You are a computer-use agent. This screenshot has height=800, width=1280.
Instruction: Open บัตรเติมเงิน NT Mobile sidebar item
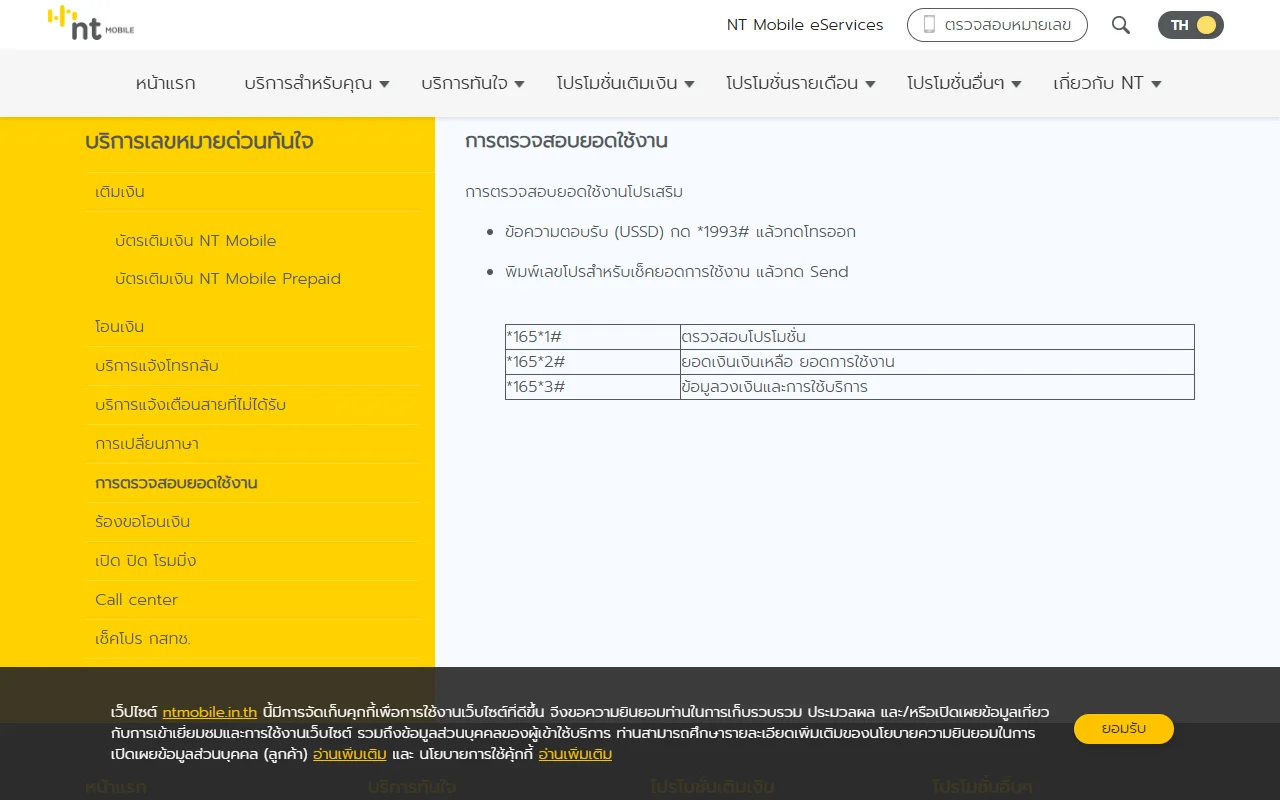(196, 241)
